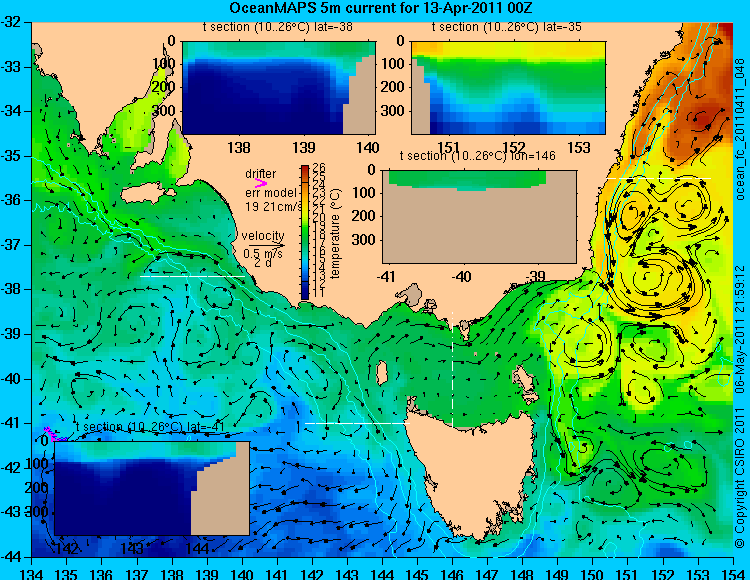Open the lat=-35 temperature section plot
The height and width of the screenshot is (580, 750).
[x=508, y=88]
